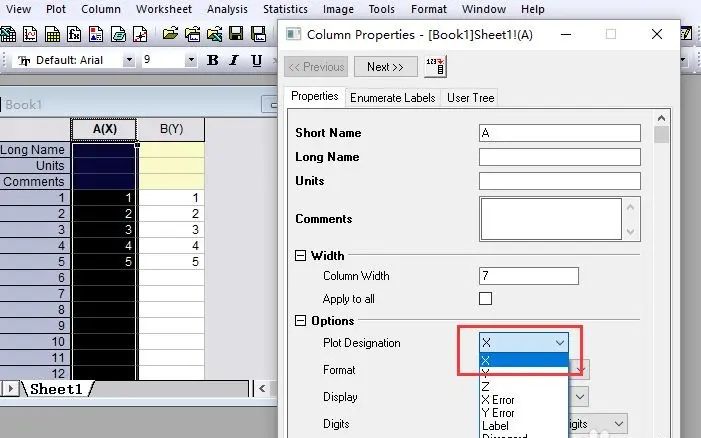The width and height of the screenshot is (701, 438).
Task: Toggle underline text formatting
Action: pos(256,60)
